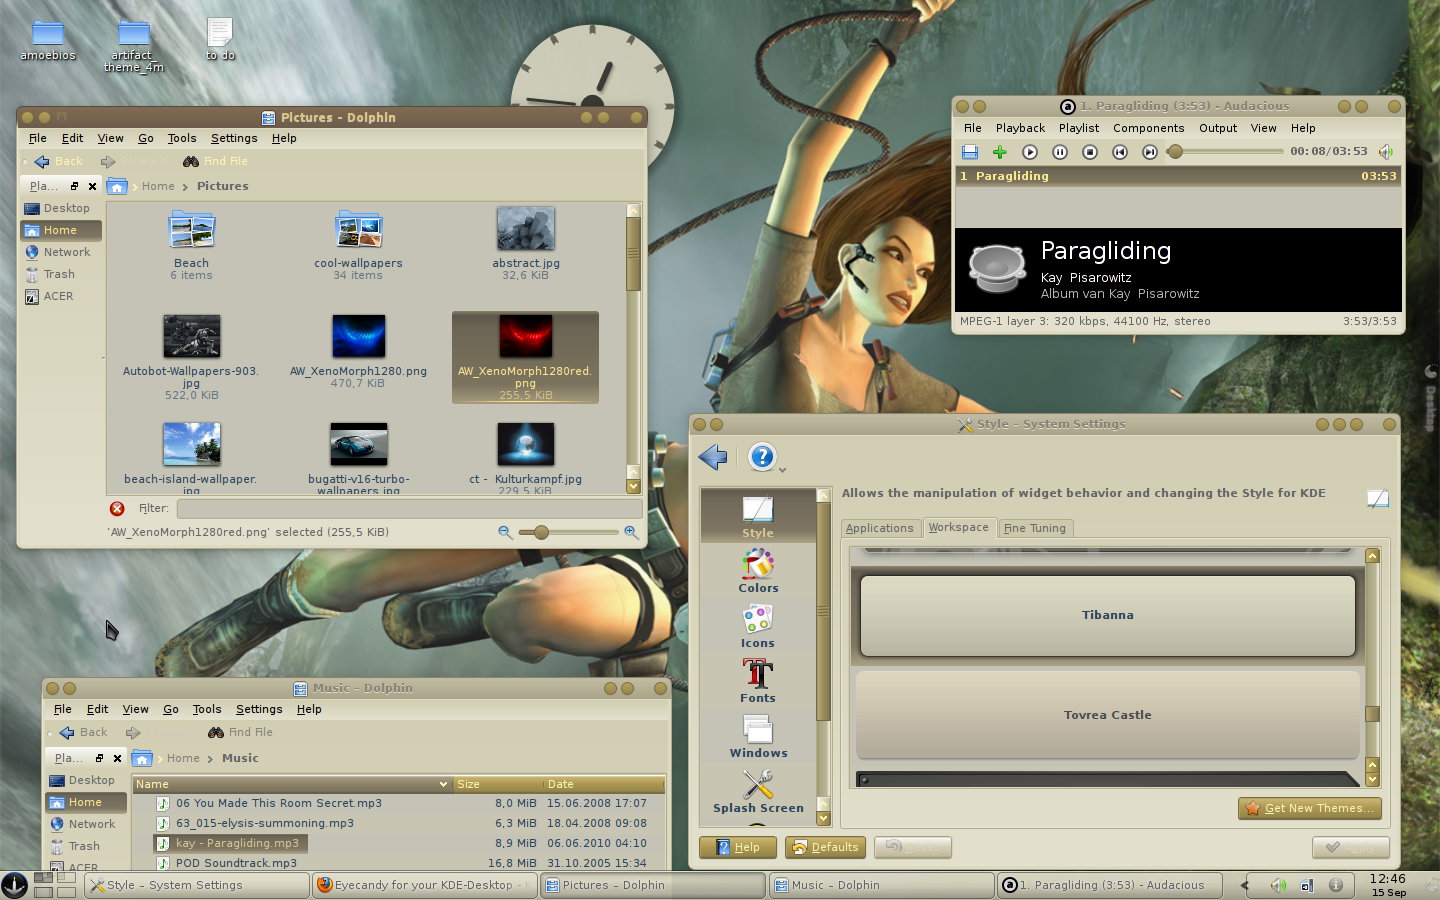The width and height of the screenshot is (1440, 900).
Task: Click the green Add Files plus icon
Action: tap(999, 152)
